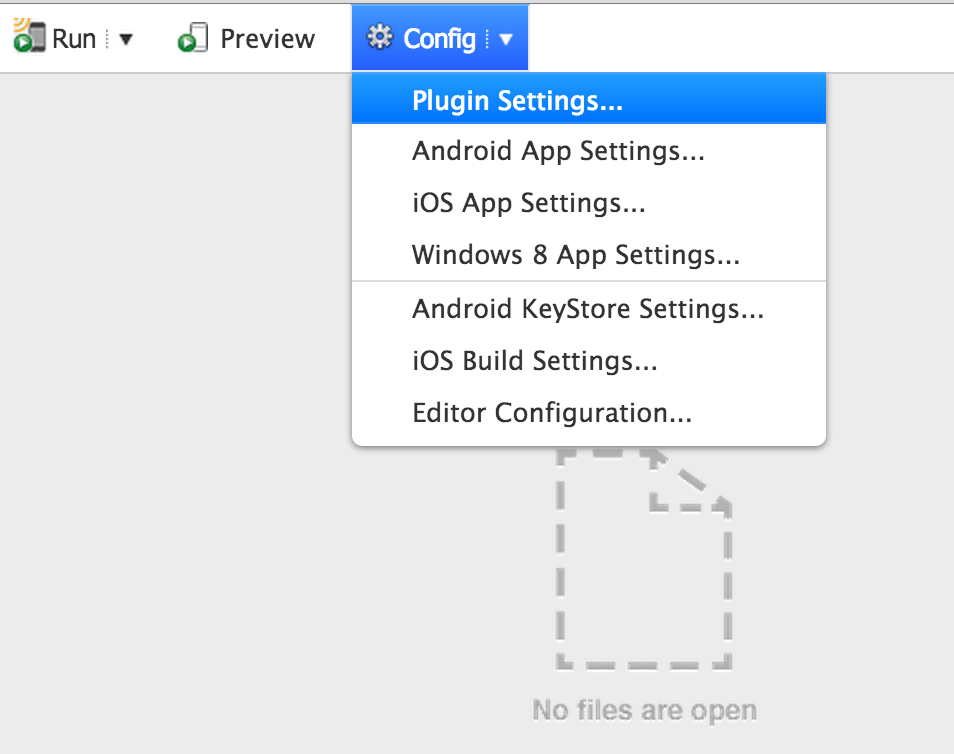Collapse the Config dropdown arrow
Viewport: 954px width, 754px height.
click(x=506, y=40)
